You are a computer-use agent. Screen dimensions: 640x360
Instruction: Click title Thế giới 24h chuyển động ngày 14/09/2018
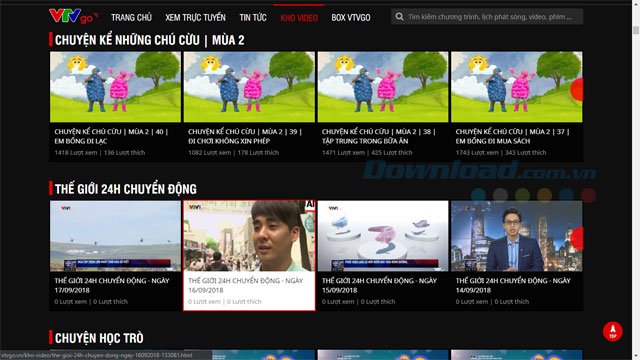[x=513, y=285]
